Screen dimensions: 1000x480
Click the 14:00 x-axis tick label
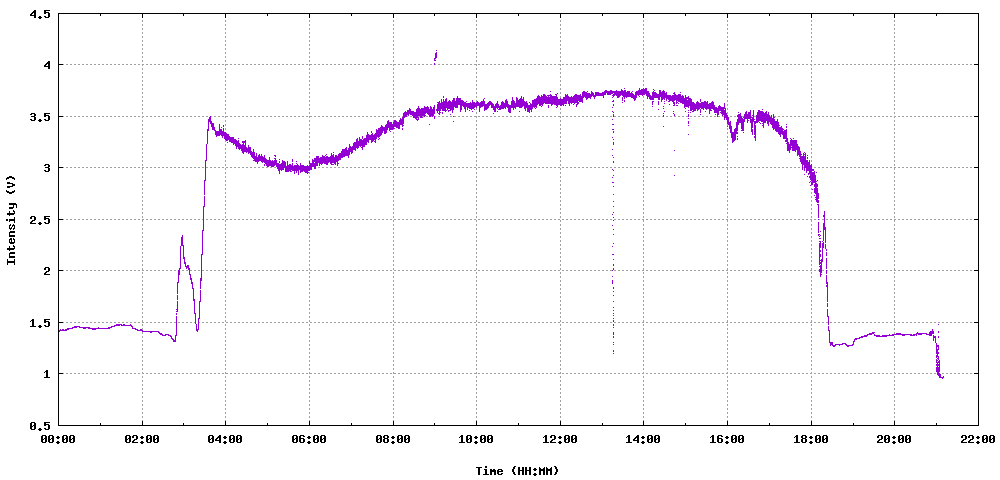pos(643,439)
